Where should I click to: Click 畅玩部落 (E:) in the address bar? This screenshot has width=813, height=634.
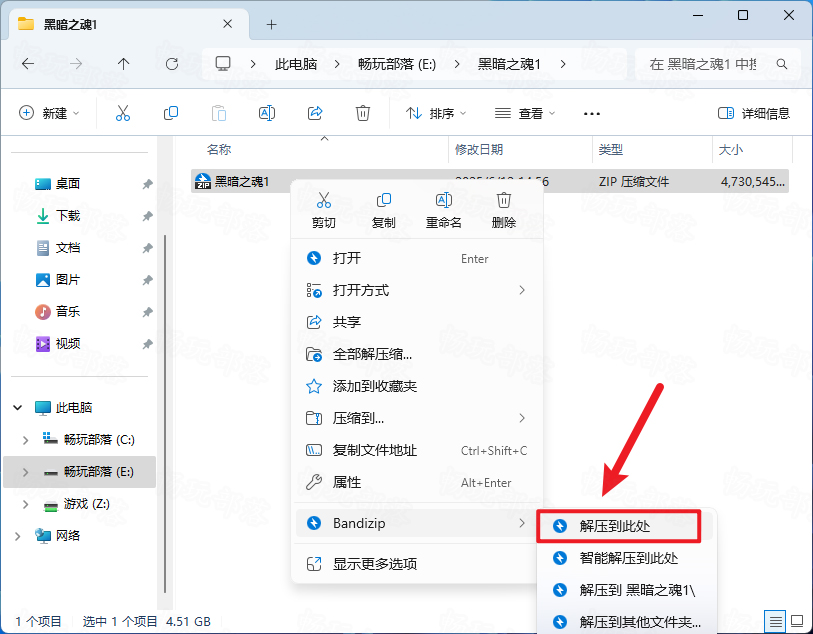397,64
